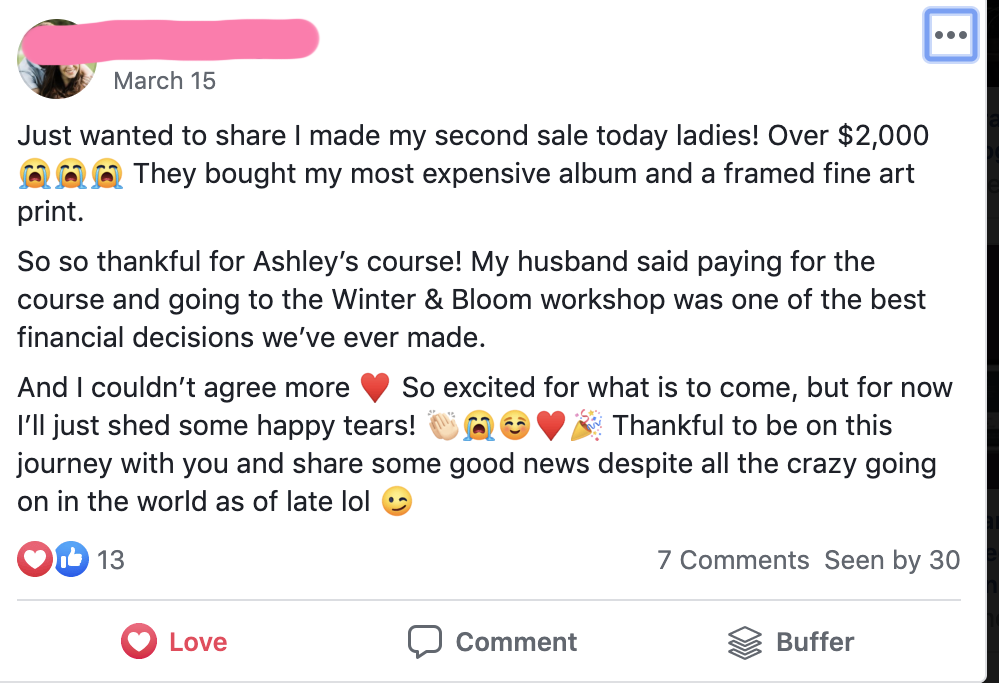Click the red heart after "agree more"
Image resolution: width=999 pixels, height=683 pixels.
coord(374,387)
